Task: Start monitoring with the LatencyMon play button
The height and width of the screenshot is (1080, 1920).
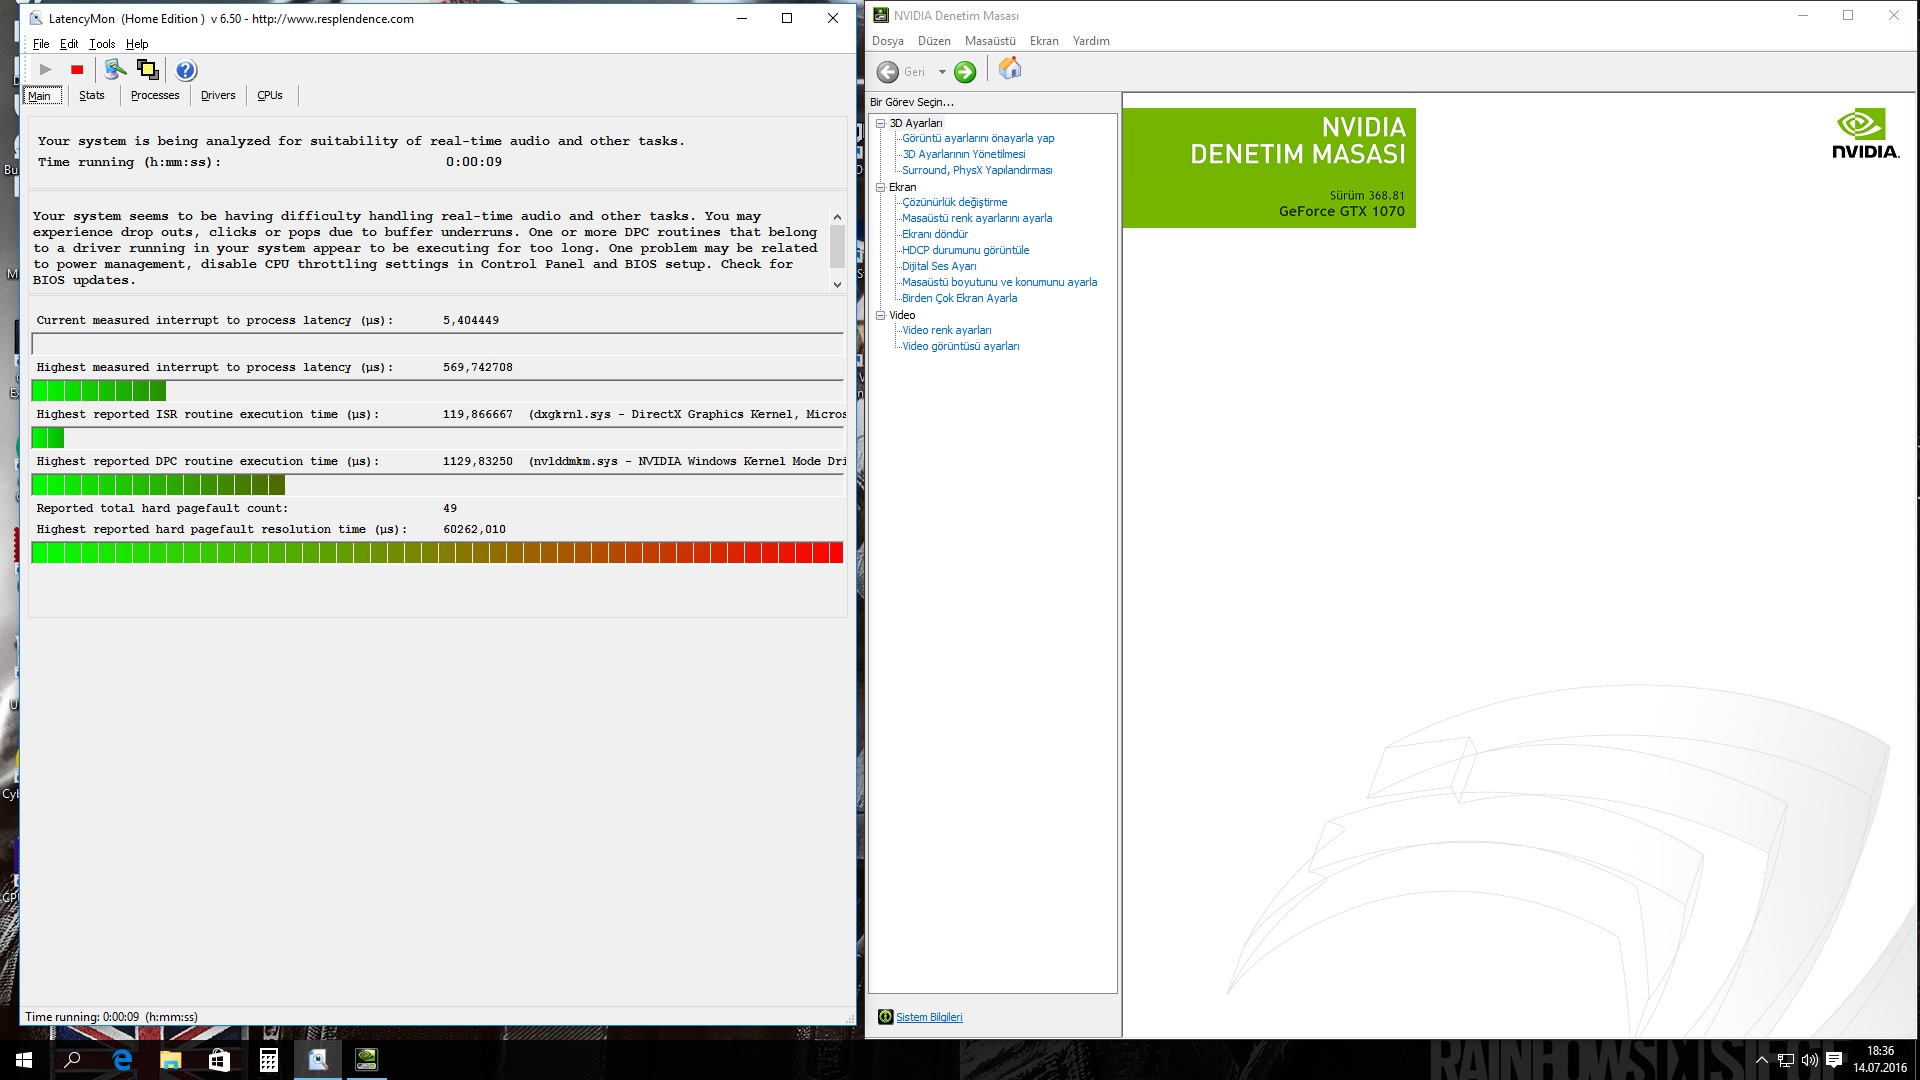Action: click(46, 70)
